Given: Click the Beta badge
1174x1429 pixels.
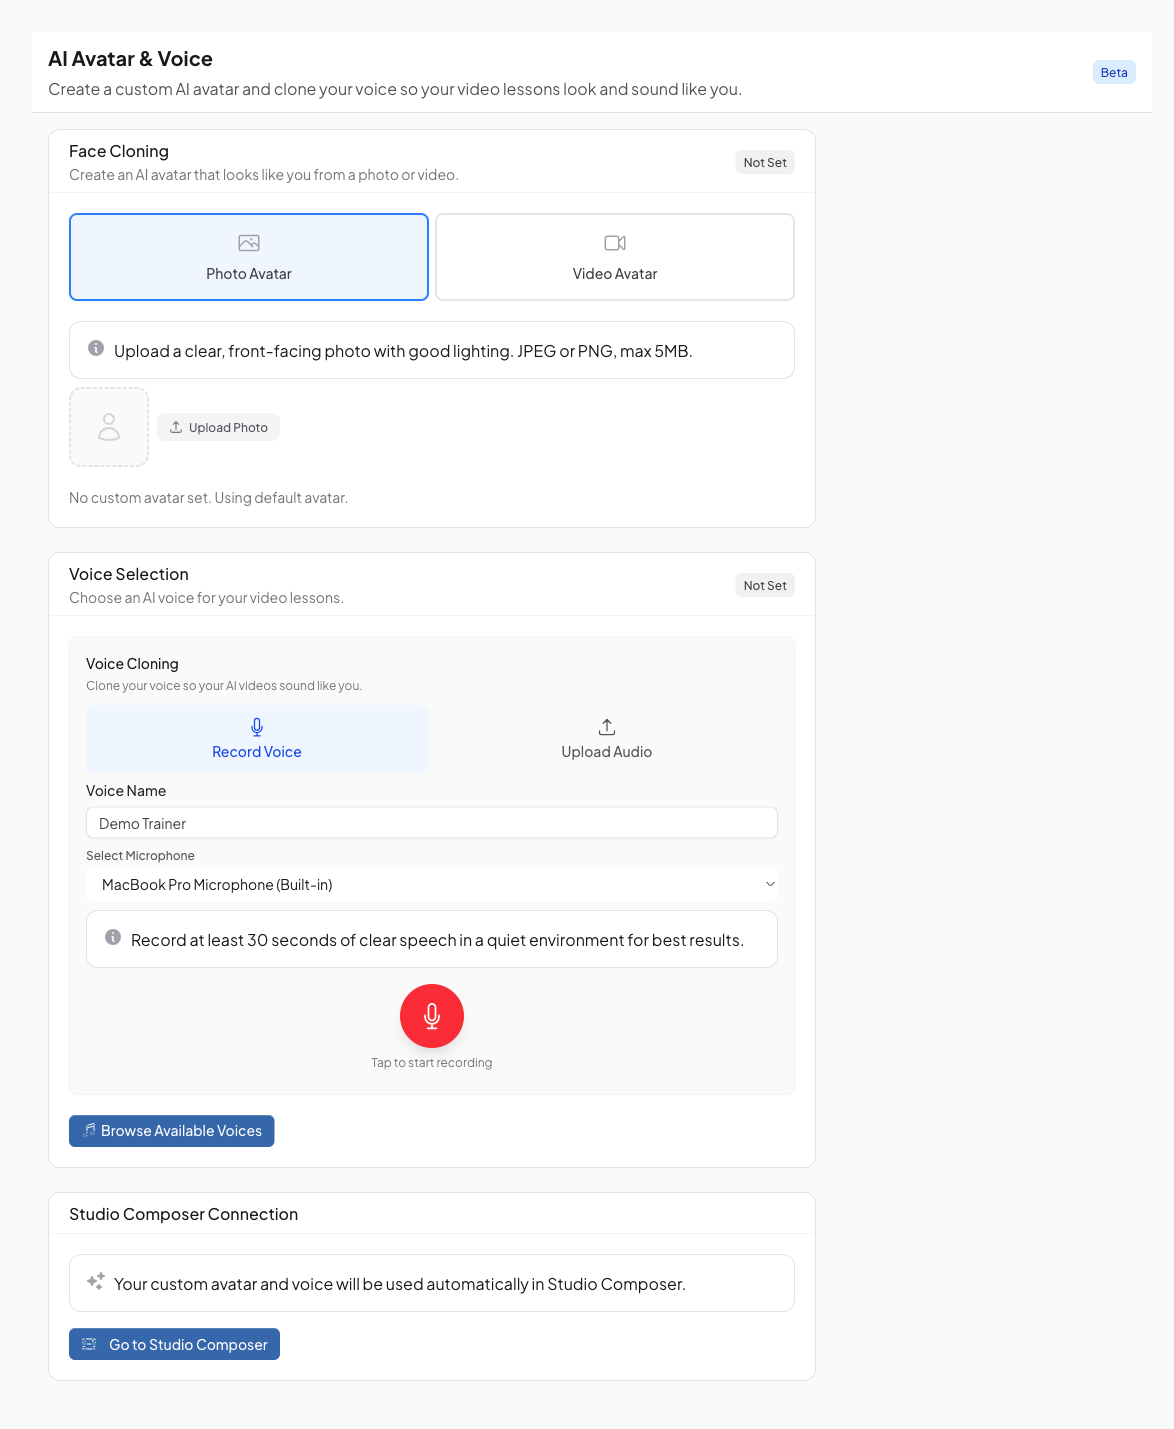Looking at the screenshot, I should [x=1114, y=72].
